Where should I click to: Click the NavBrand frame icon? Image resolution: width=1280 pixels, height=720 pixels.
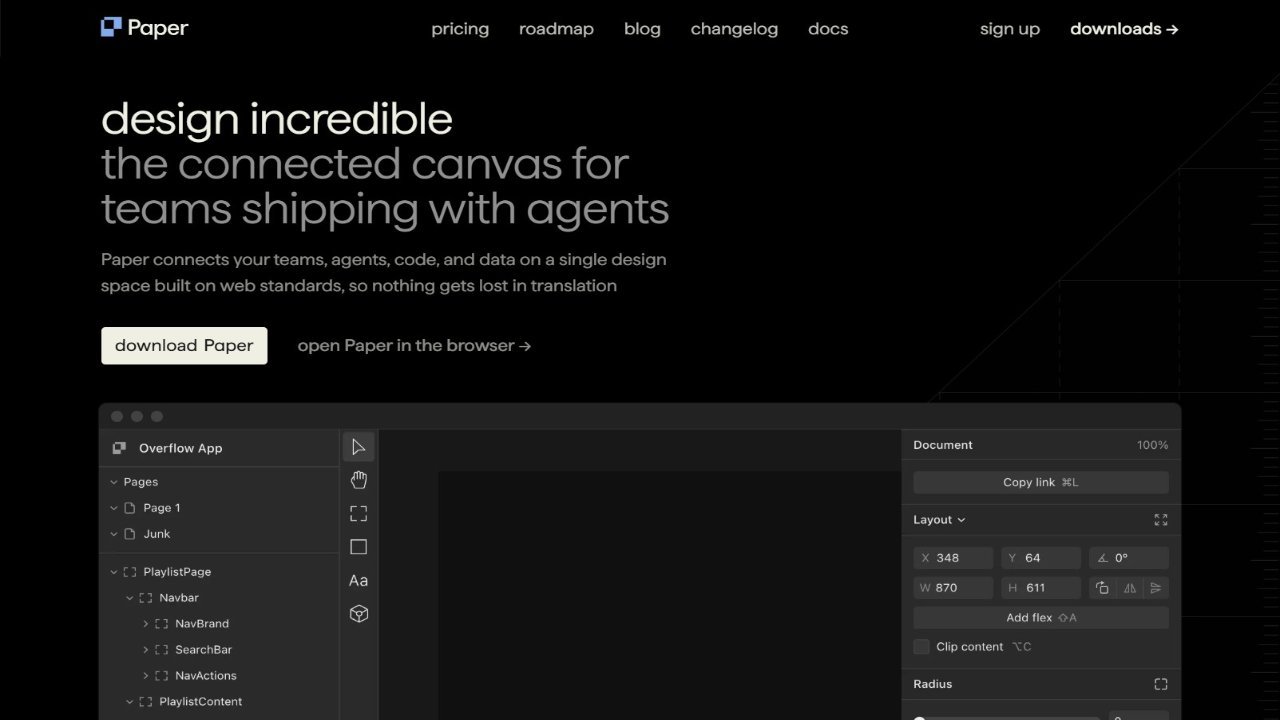click(x=161, y=624)
